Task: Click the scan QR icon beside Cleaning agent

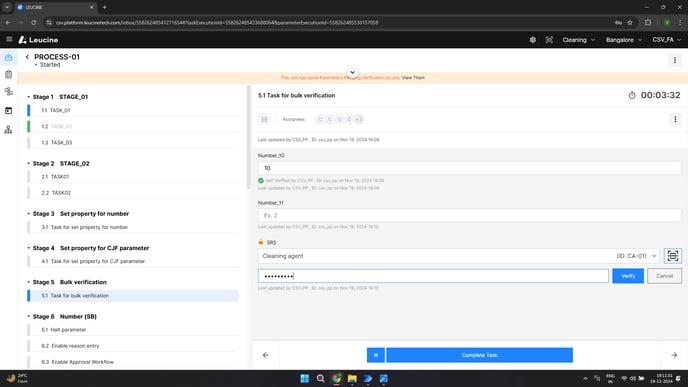Action: pos(672,256)
